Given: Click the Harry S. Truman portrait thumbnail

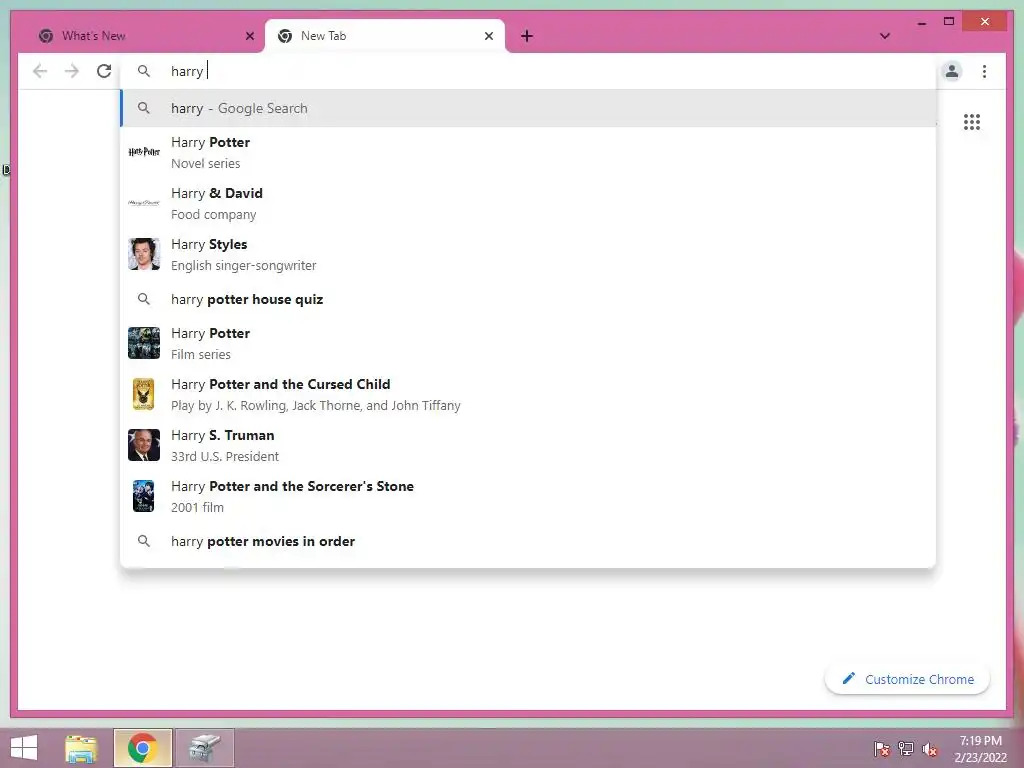Looking at the screenshot, I should [x=144, y=445].
